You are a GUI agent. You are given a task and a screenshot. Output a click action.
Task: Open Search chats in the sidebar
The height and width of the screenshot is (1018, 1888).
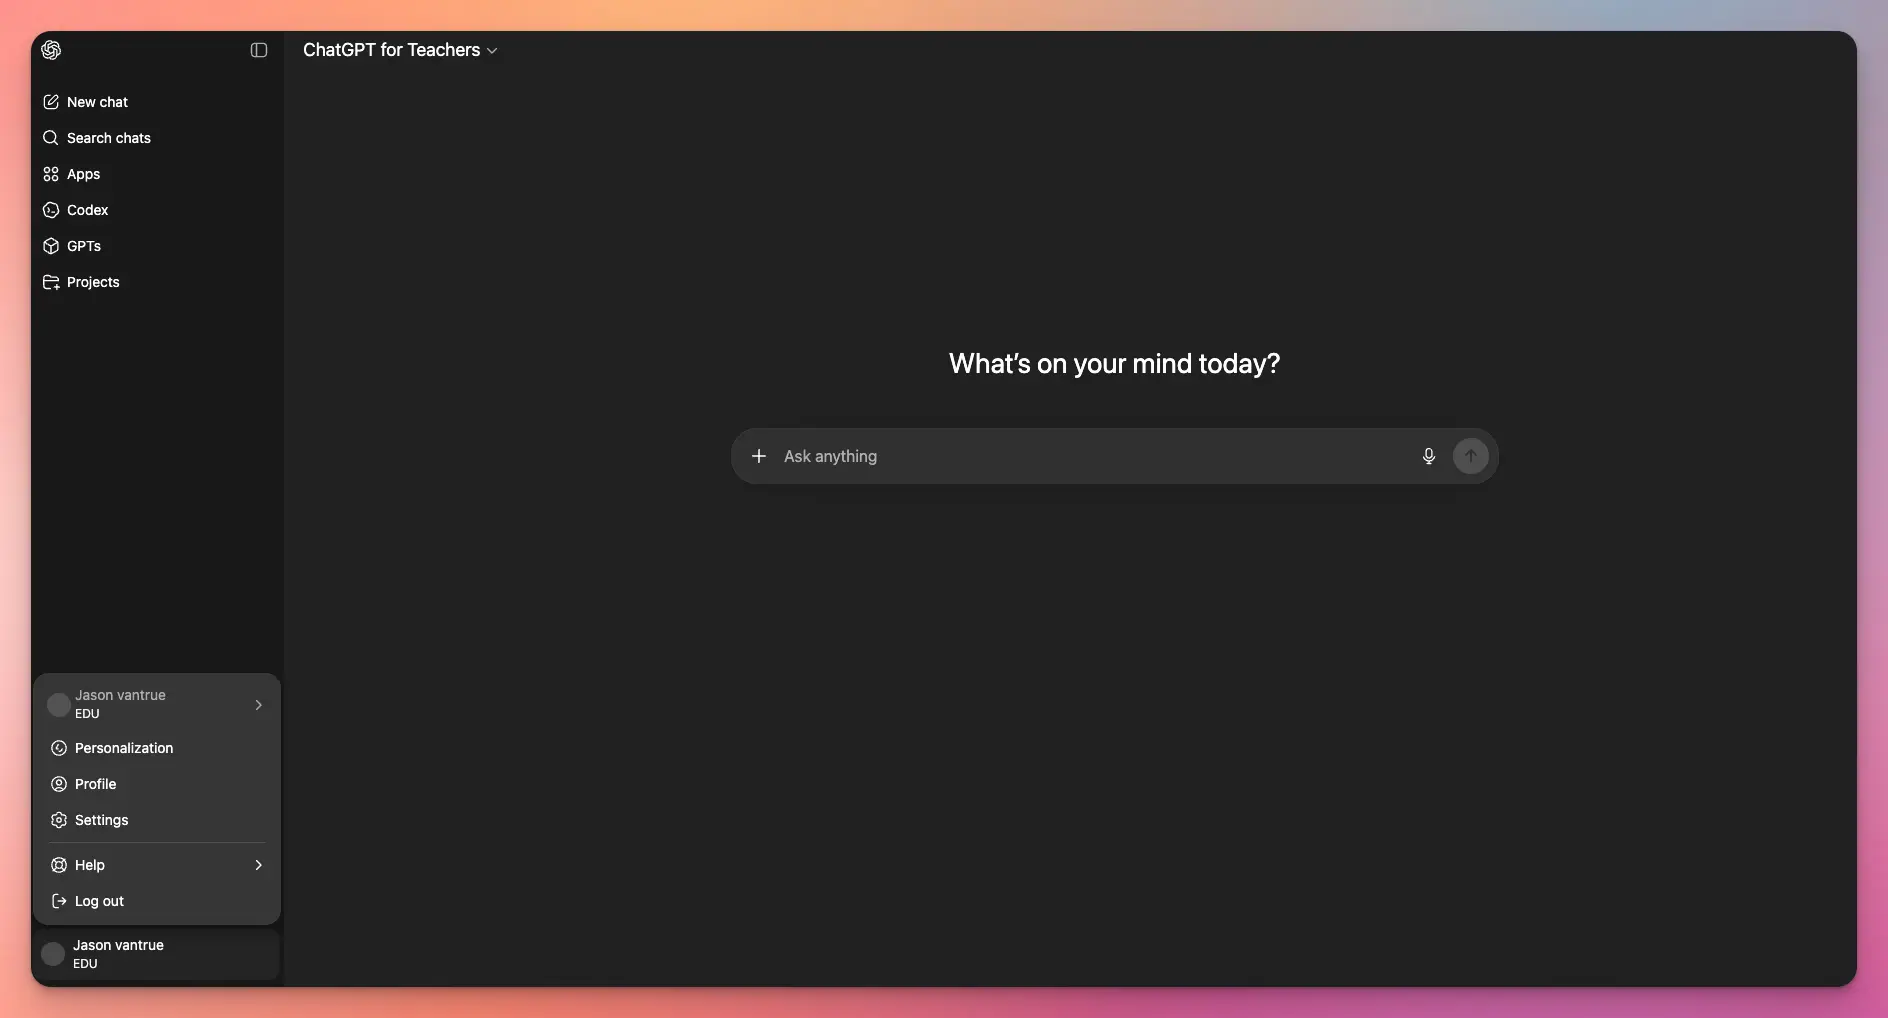point(157,138)
